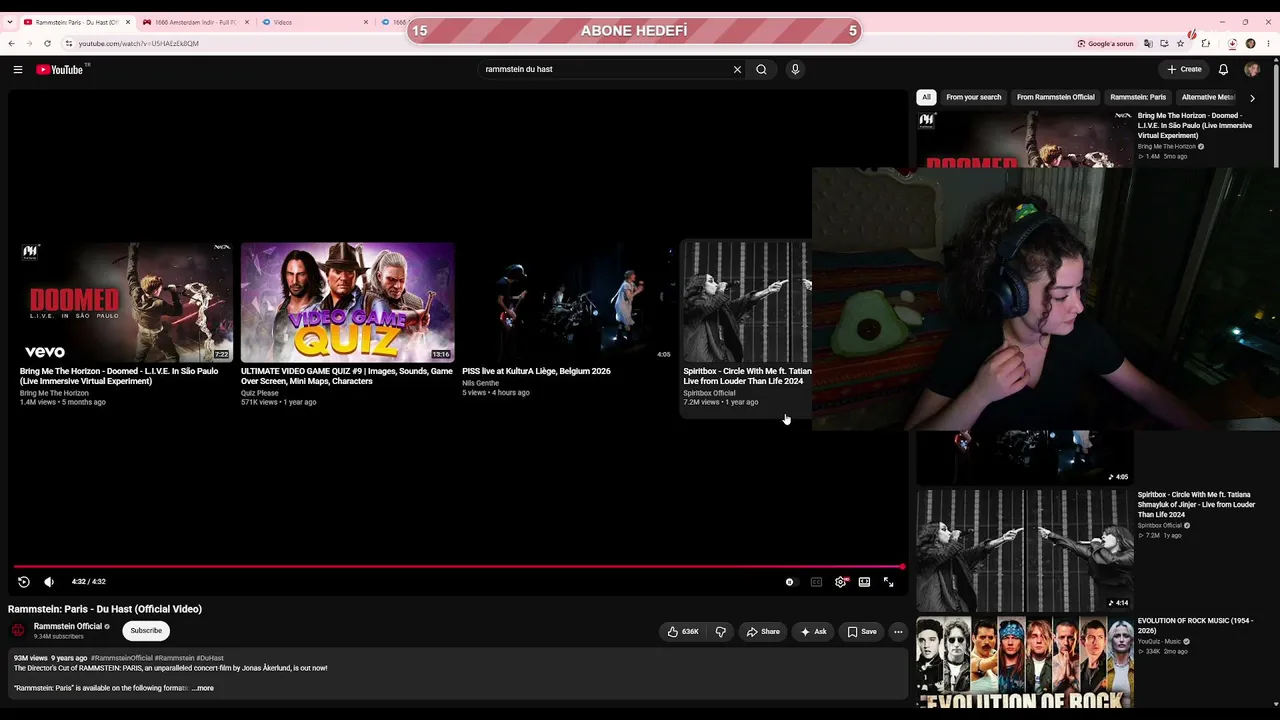Viewport: 1280px width, 720px height.
Task: Click the Ask button below the video
Action: (813, 632)
